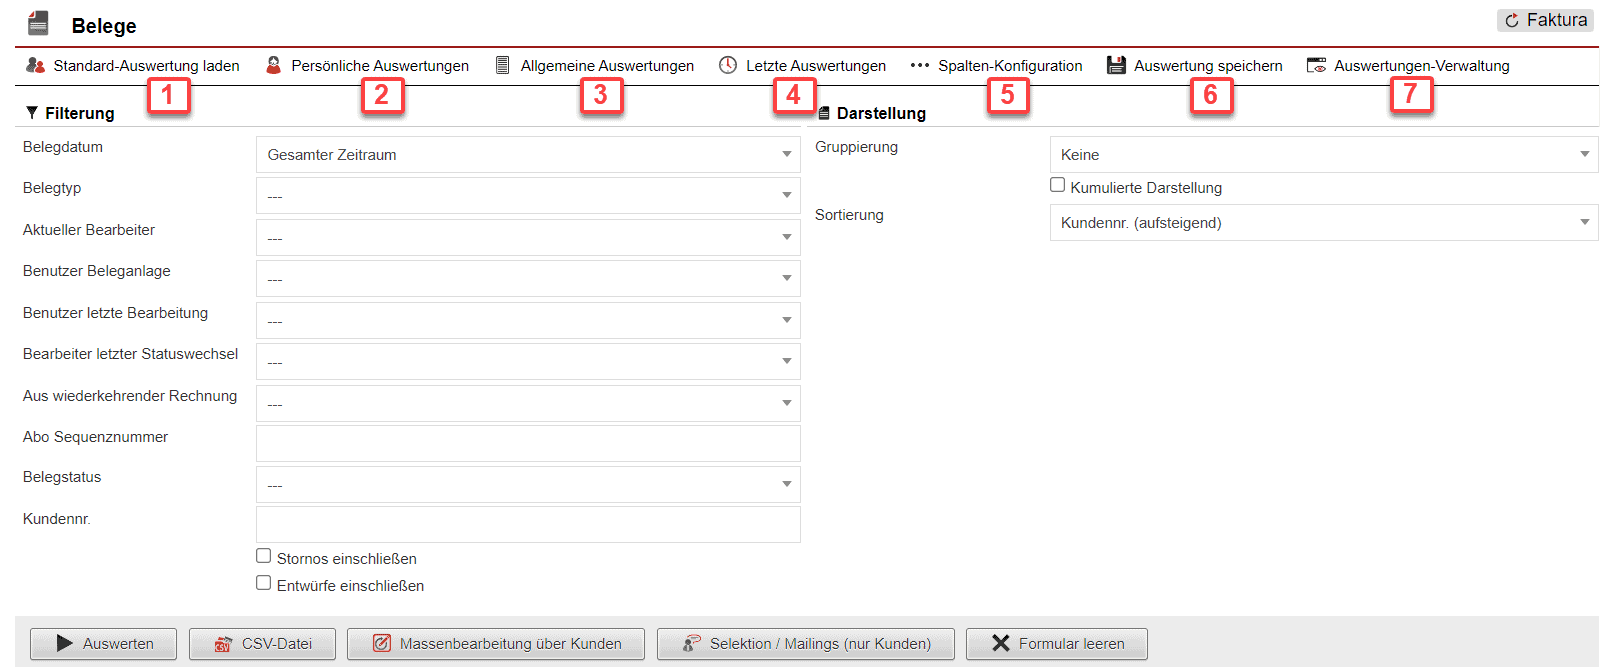The width and height of the screenshot is (1600, 667).
Task: Click into the Kundennr. input field
Action: 528,525
